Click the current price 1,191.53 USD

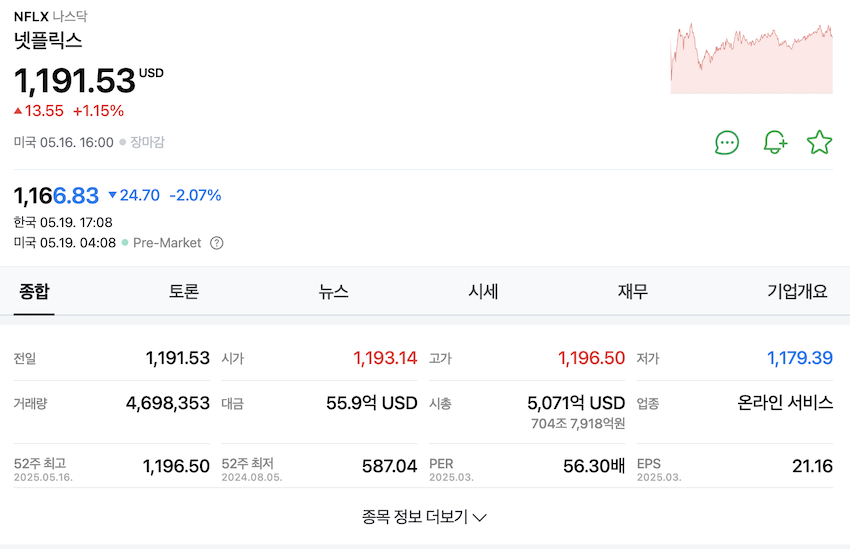click(88, 80)
